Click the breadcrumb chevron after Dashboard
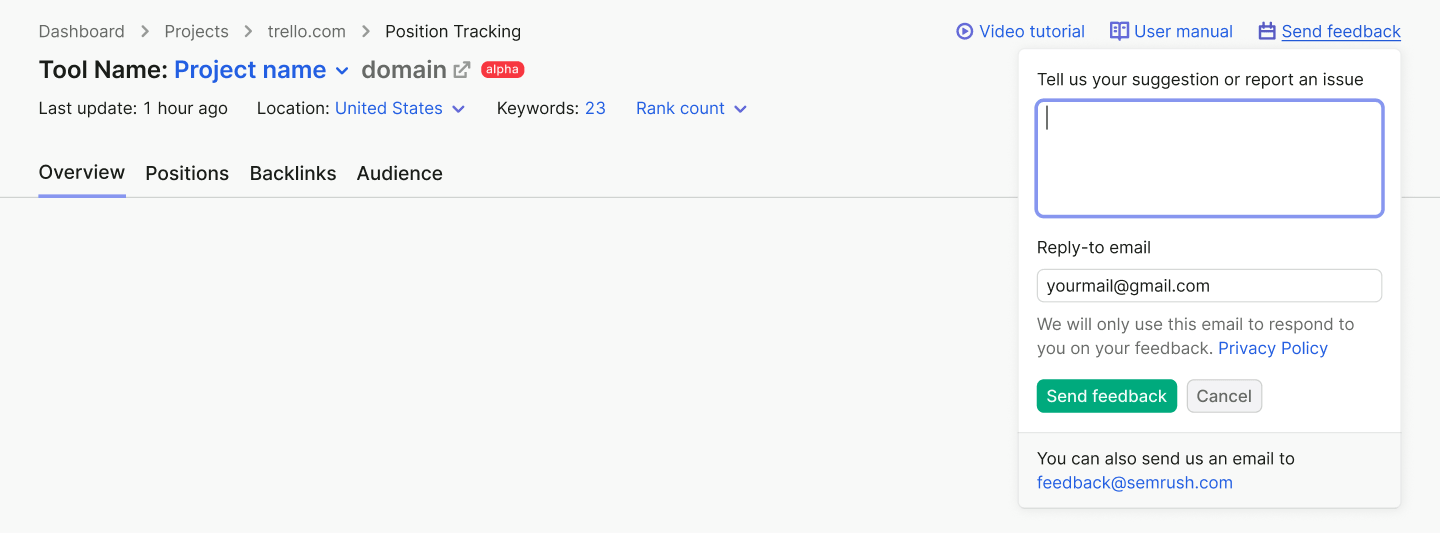Viewport: 1440px width, 533px height. (145, 32)
